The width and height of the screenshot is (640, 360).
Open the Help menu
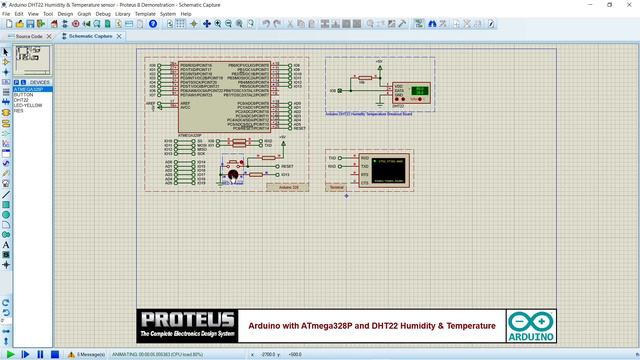coord(186,14)
